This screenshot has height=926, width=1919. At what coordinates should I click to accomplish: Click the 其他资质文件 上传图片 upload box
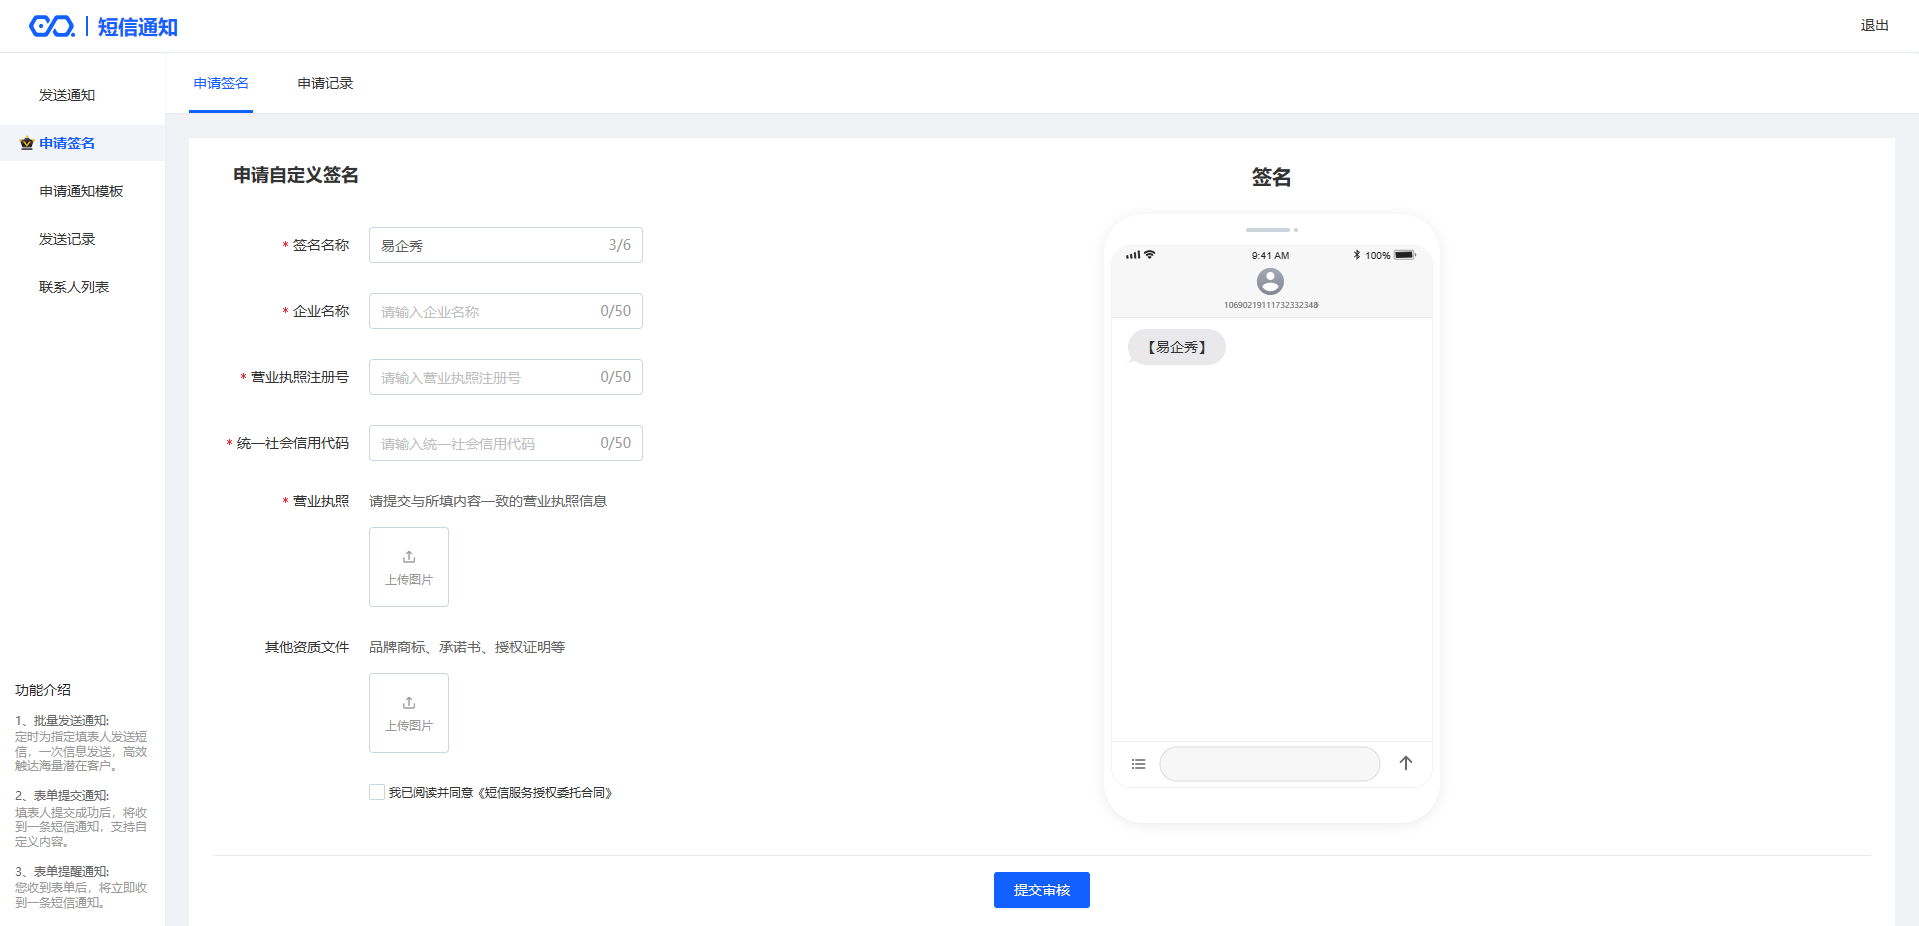tap(409, 713)
